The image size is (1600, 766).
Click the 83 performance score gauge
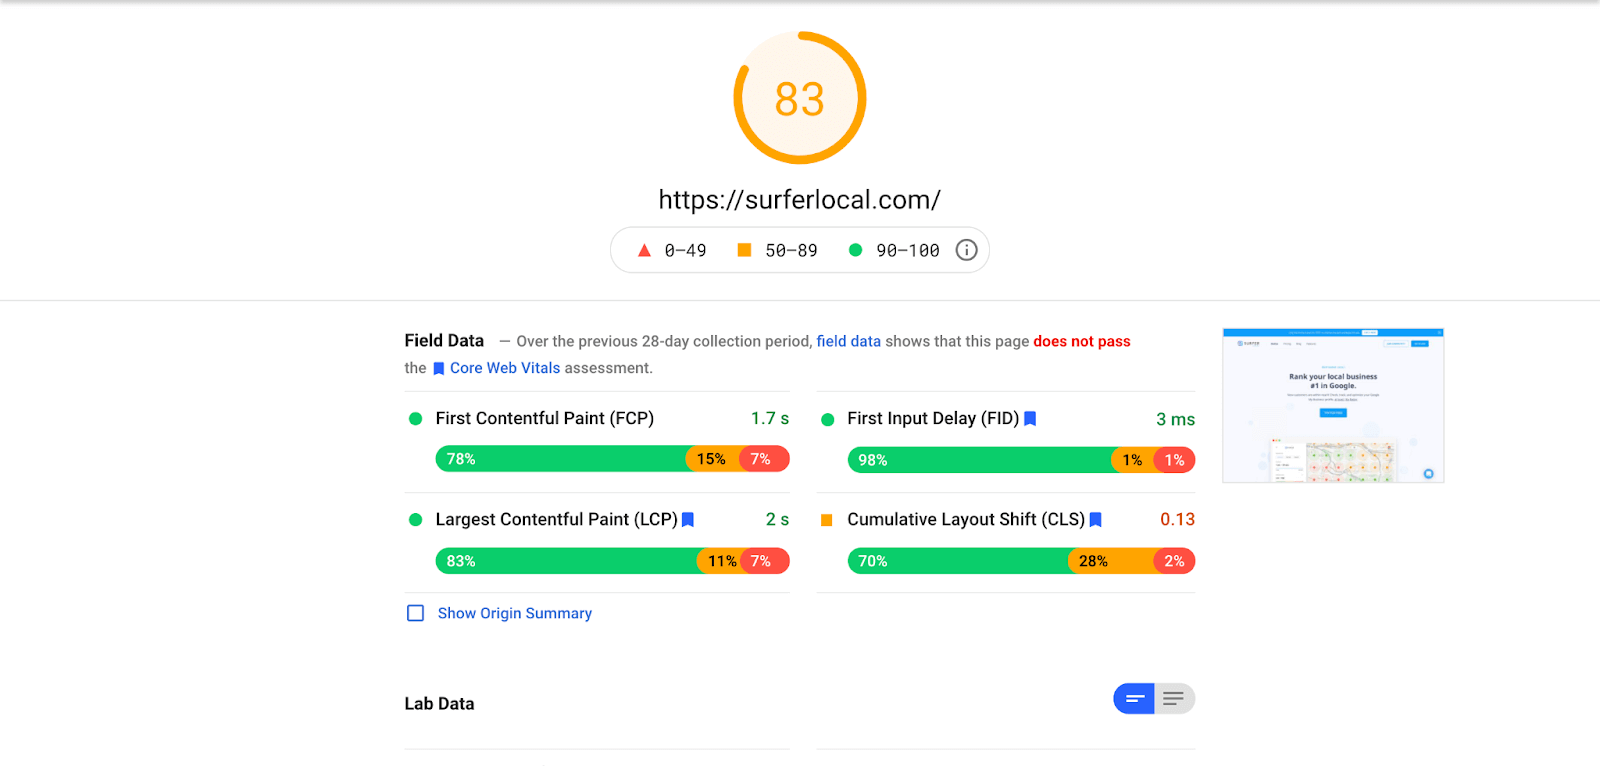click(800, 98)
